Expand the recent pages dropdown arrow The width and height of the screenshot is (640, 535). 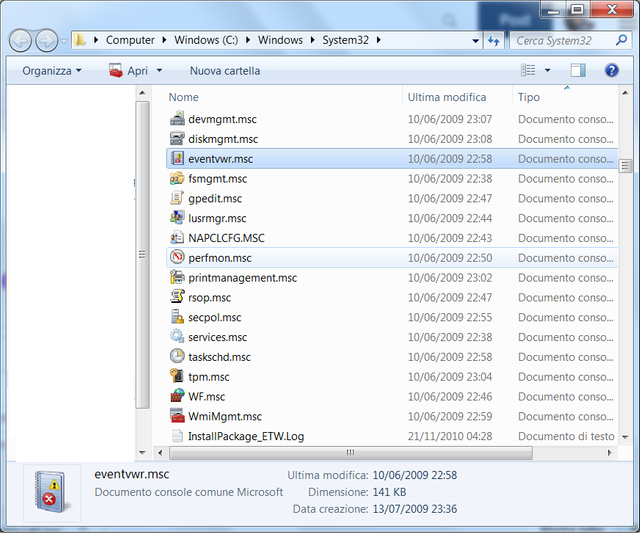click(64, 41)
